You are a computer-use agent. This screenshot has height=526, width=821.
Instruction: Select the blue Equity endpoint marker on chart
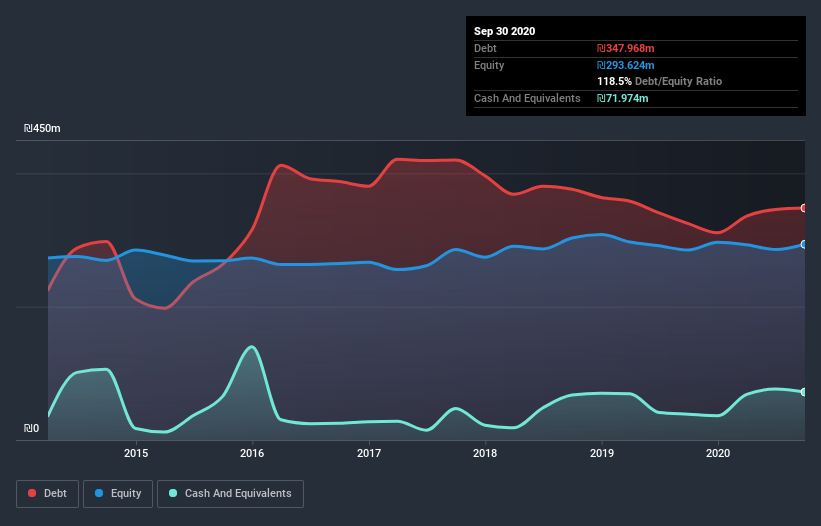click(x=804, y=244)
